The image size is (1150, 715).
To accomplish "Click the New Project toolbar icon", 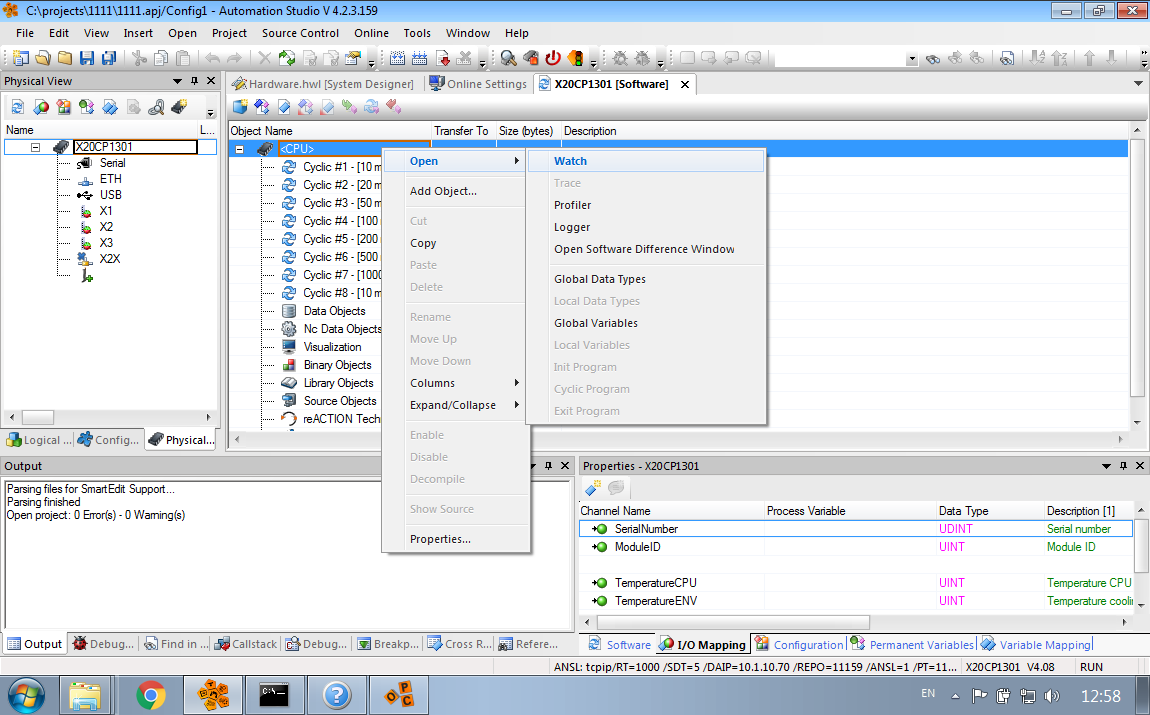I will (x=21, y=58).
